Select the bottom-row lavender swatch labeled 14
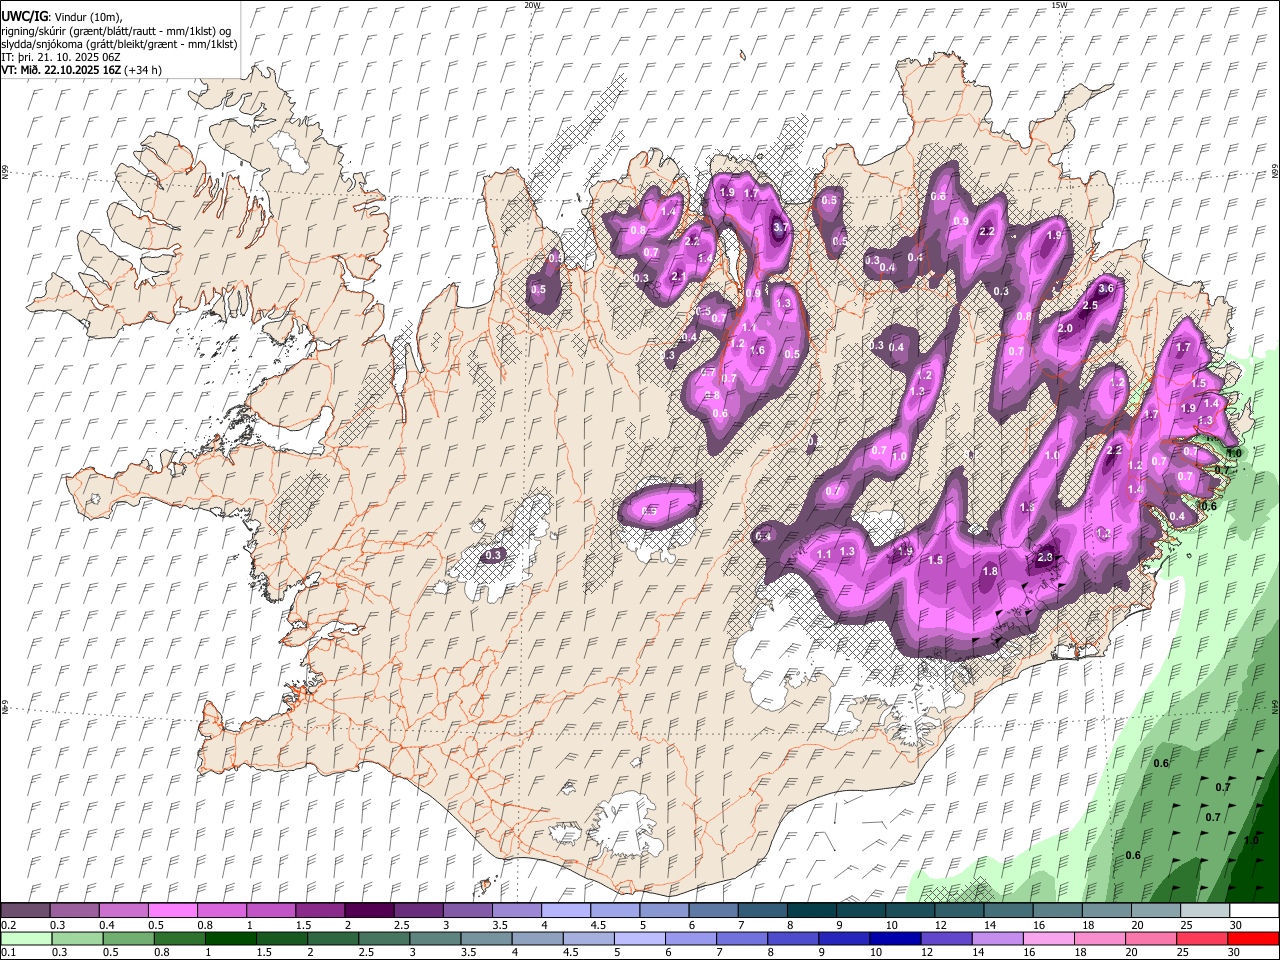 [998, 938]
